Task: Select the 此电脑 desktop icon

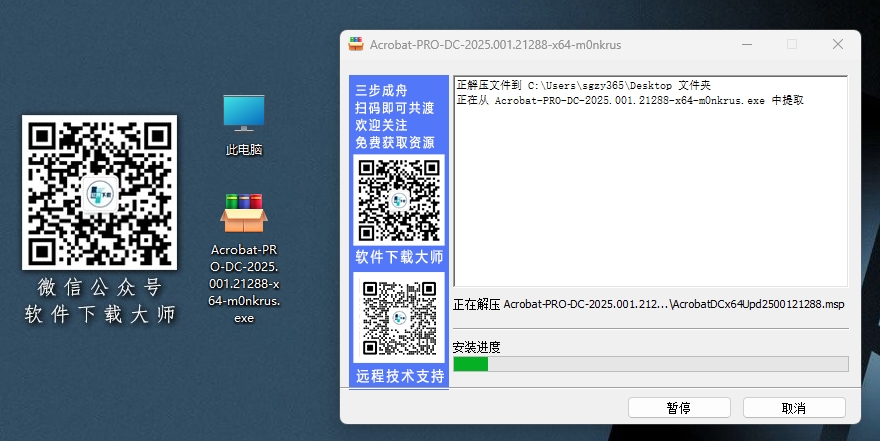Action: 244,125
